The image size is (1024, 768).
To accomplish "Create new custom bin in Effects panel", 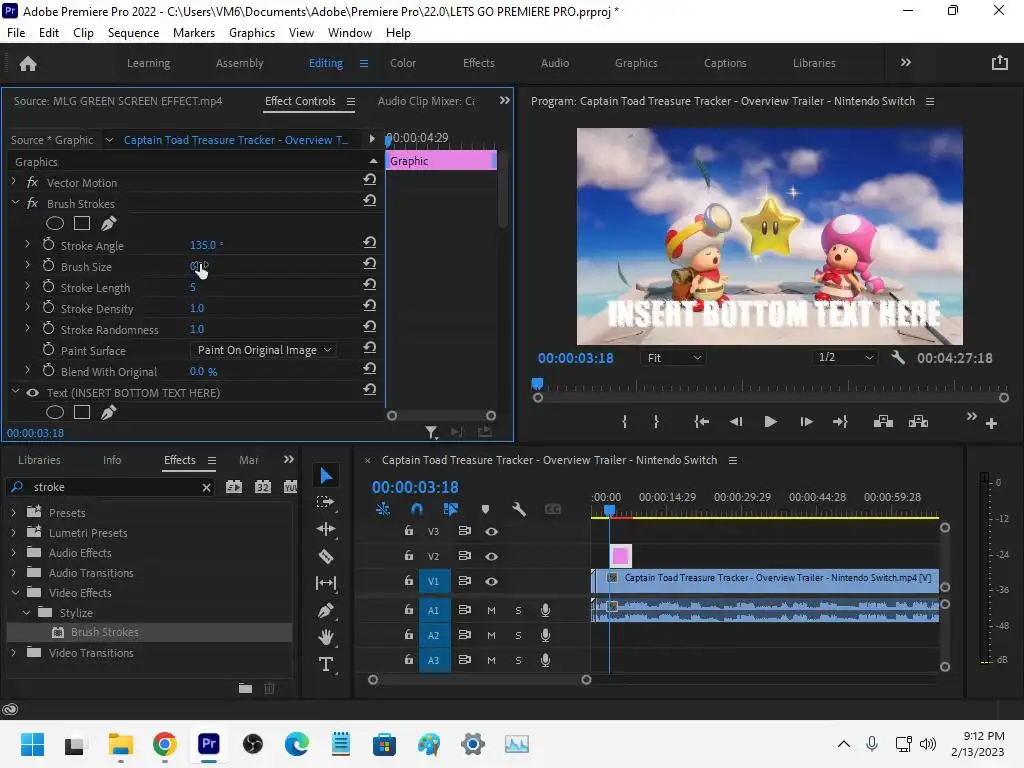I will click(246, 688).
